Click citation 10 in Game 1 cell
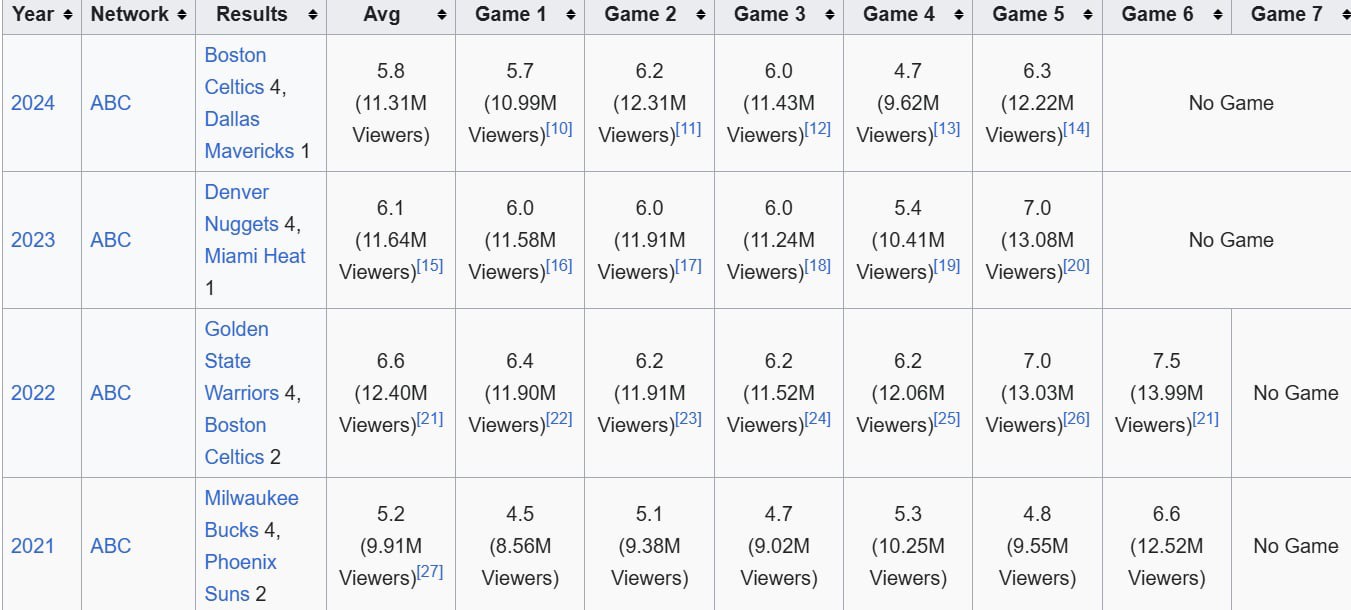This screenshot has height=610, width=1351. pyautogui.click(x=559, y=129)
